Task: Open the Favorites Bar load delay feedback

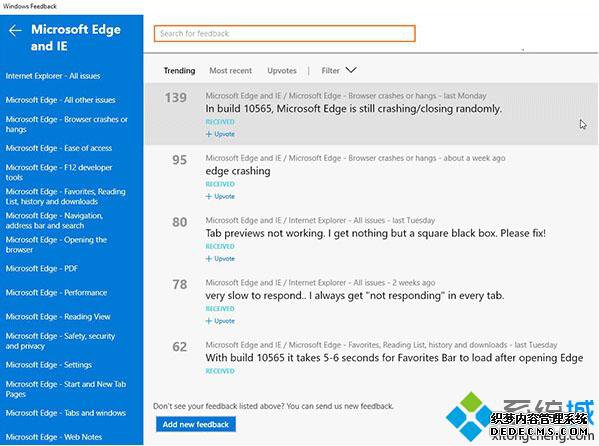Action: pos(394,358)
